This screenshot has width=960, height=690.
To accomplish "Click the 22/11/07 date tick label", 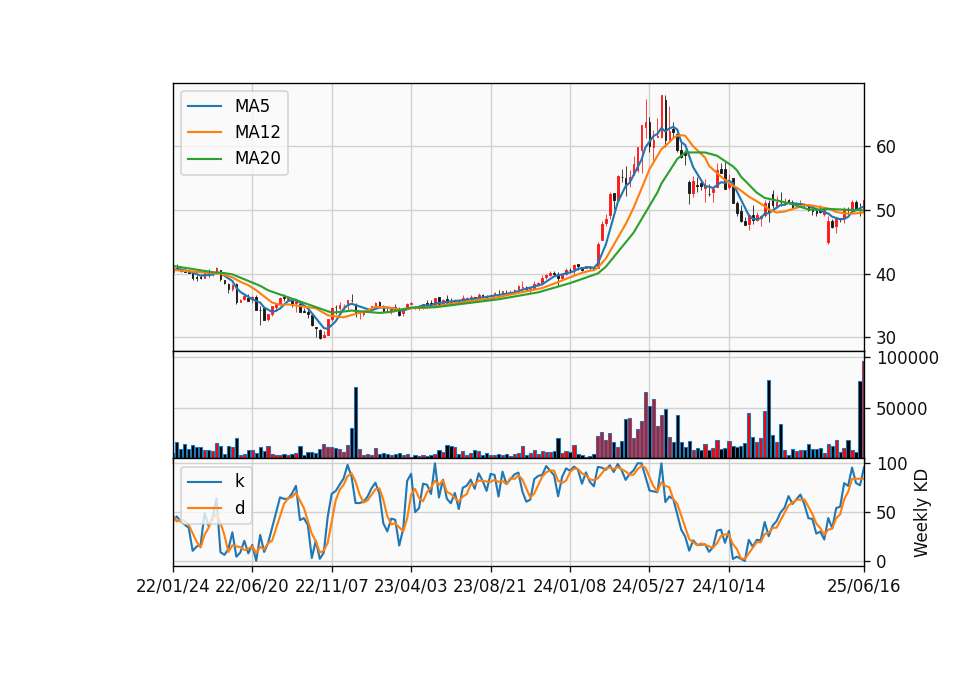I will tap(331, 586).
